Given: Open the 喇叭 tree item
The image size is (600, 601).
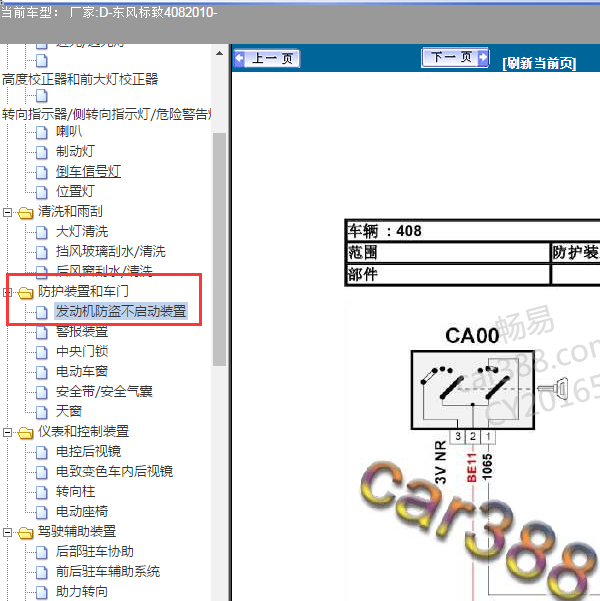Looking at the screenshot, I should (69, 131).
